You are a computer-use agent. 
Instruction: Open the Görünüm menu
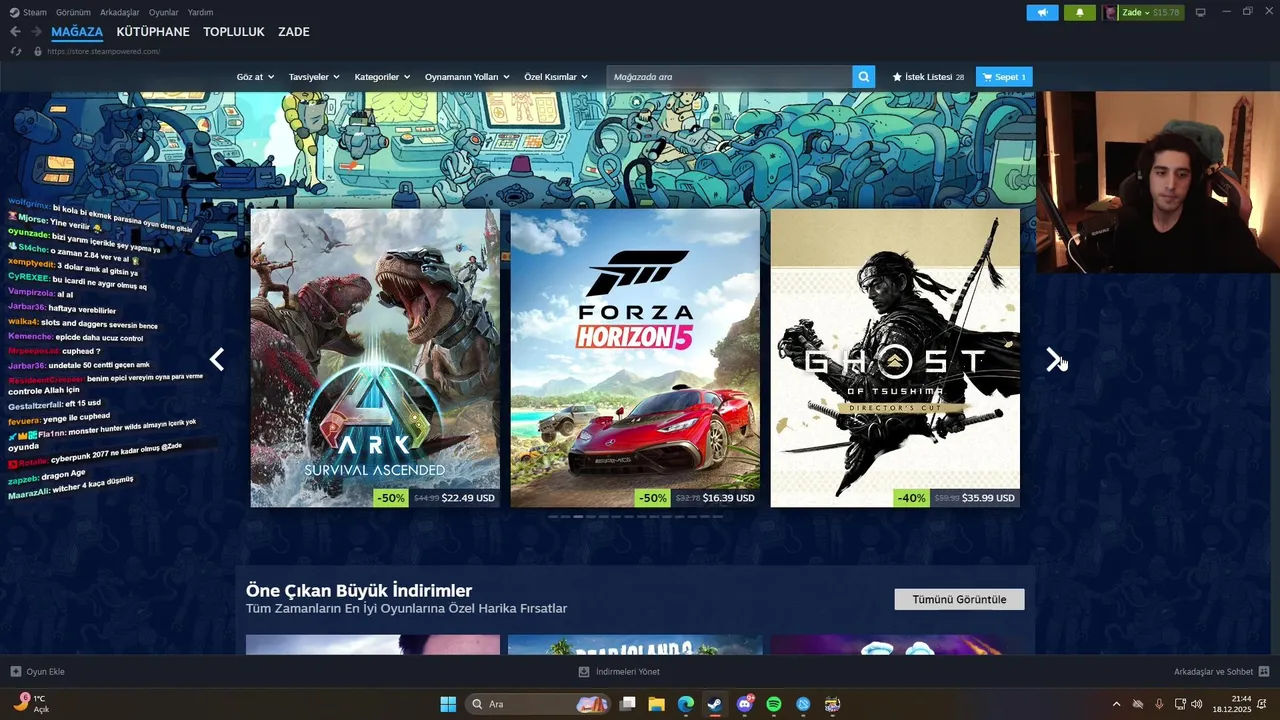pyautogui.click(x=73, y=12)
